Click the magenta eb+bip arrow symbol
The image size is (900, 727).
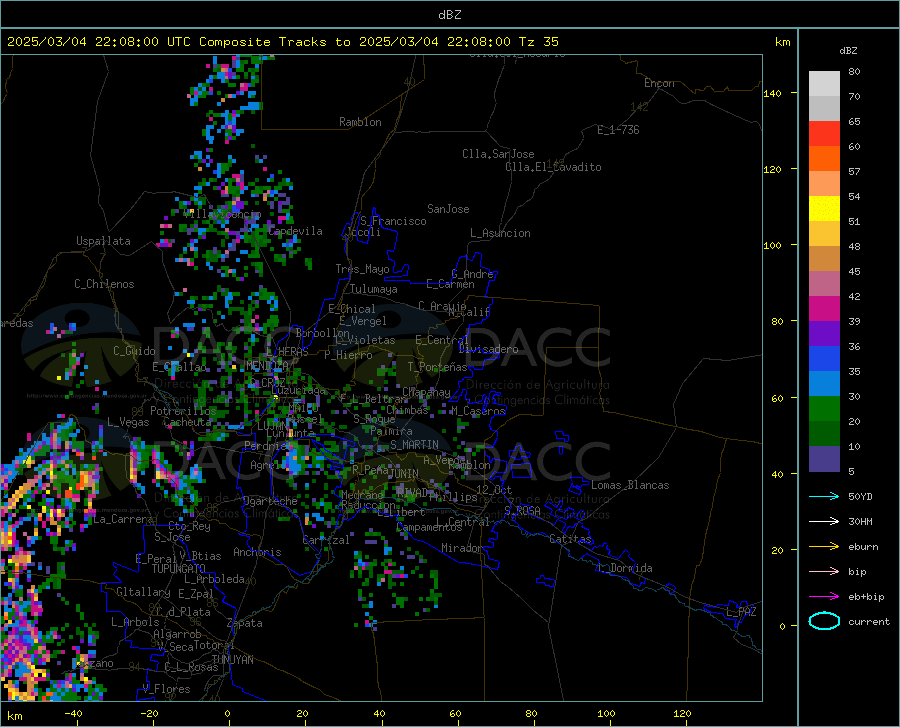tap(824, 597)
